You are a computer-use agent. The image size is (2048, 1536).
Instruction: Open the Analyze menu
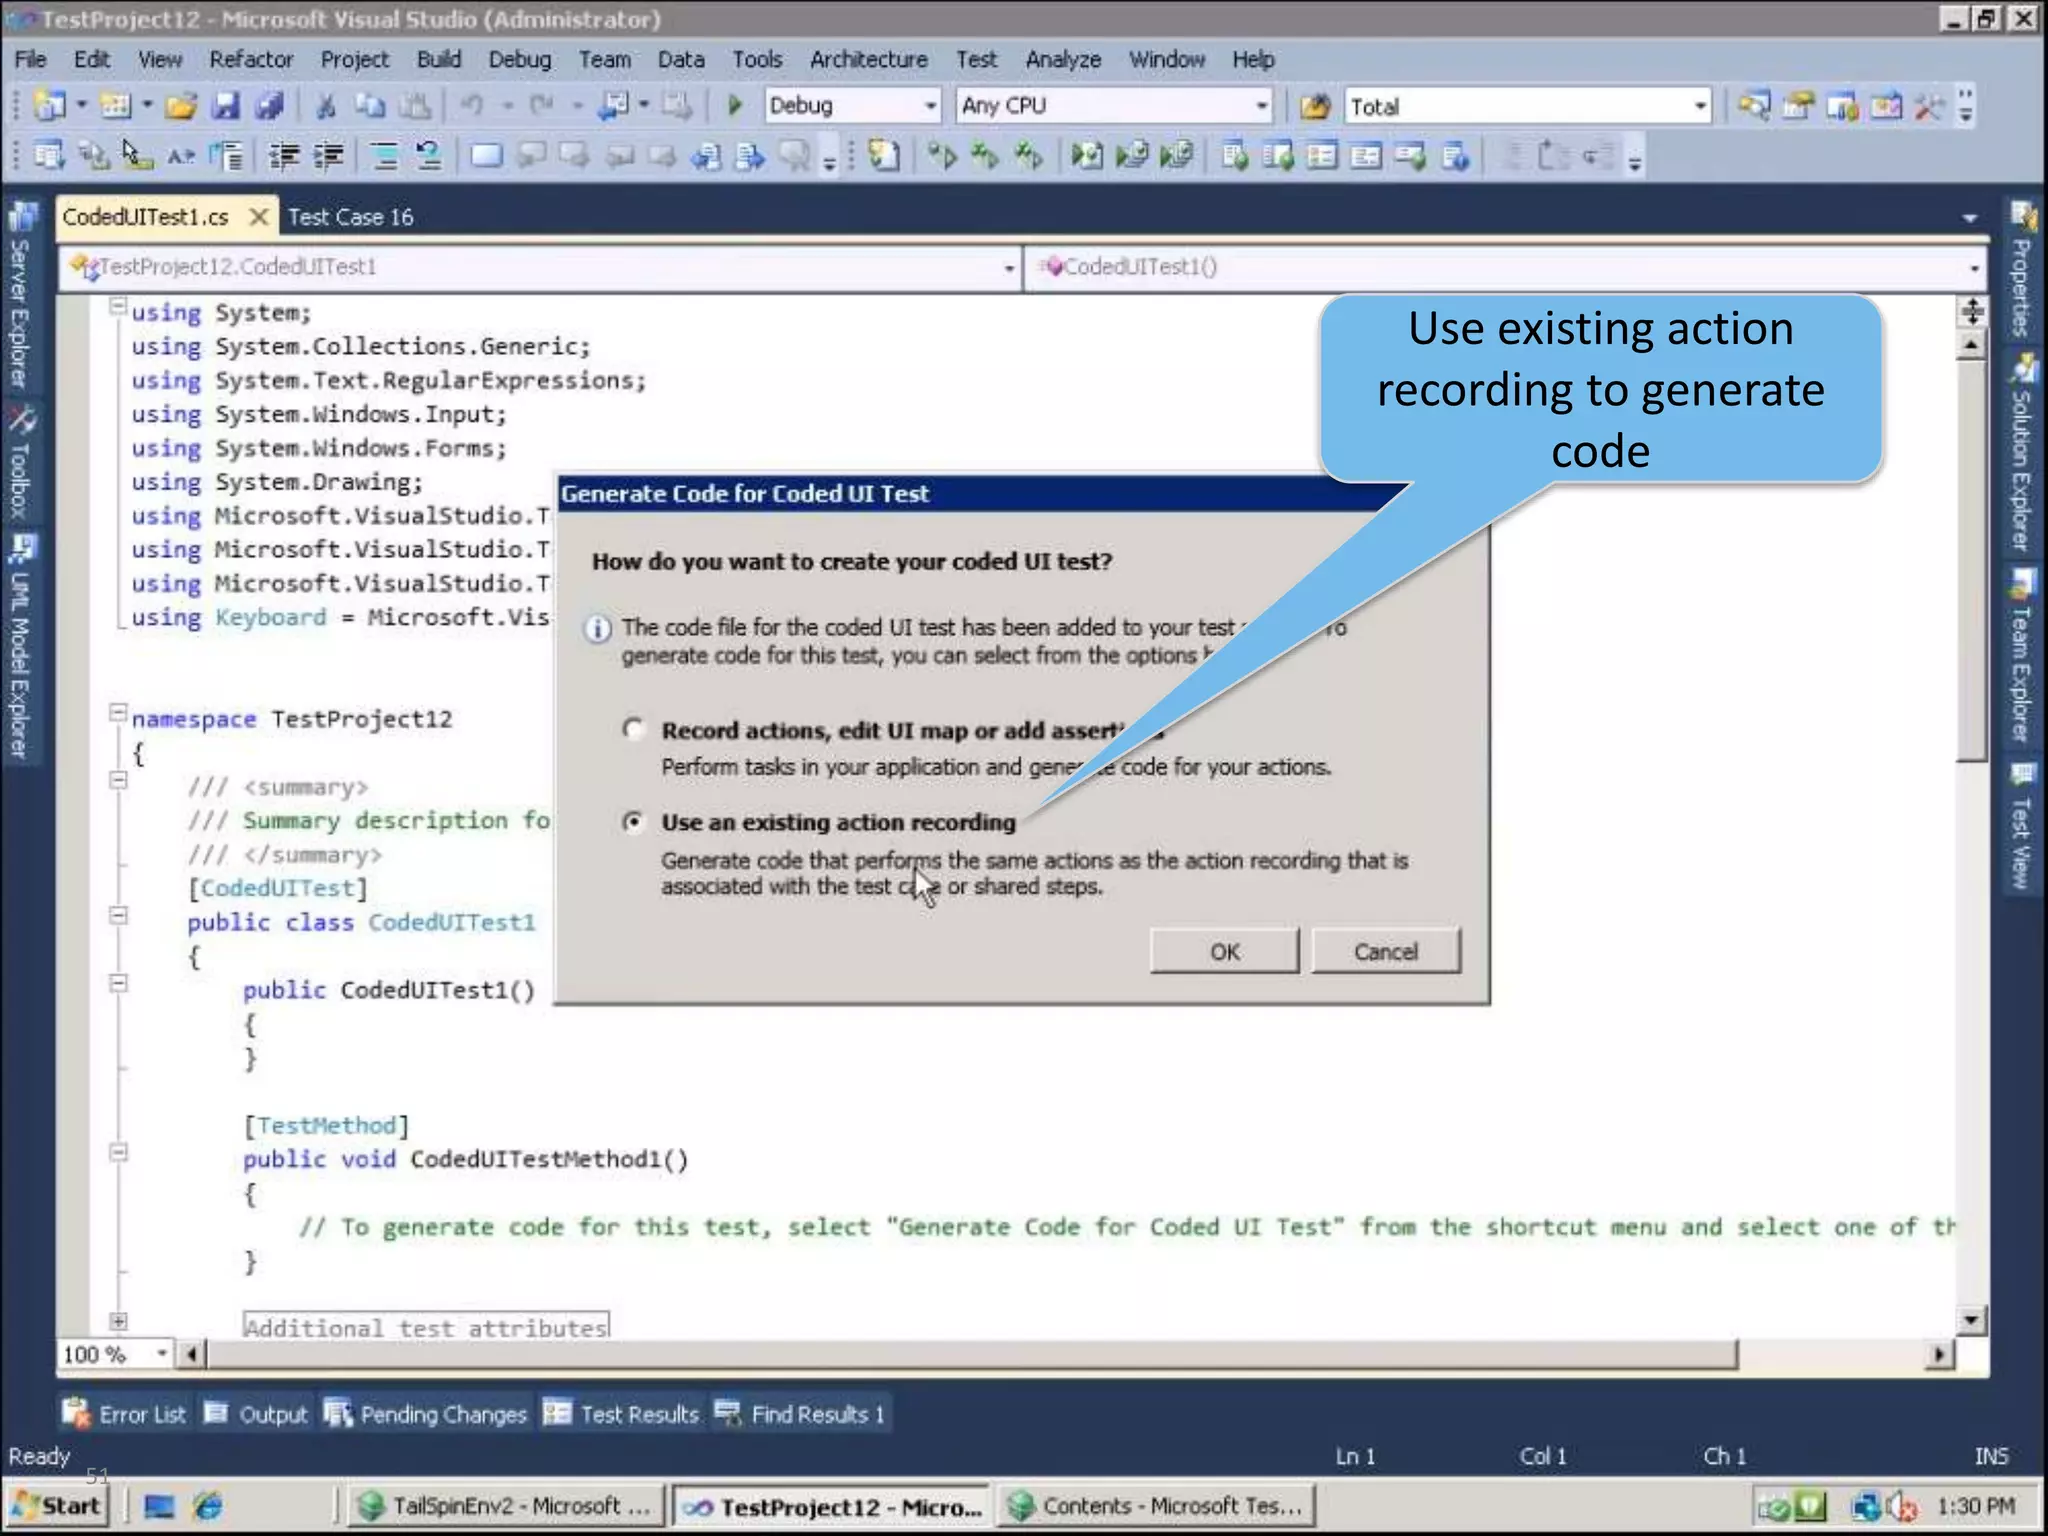pos(1063,60)
